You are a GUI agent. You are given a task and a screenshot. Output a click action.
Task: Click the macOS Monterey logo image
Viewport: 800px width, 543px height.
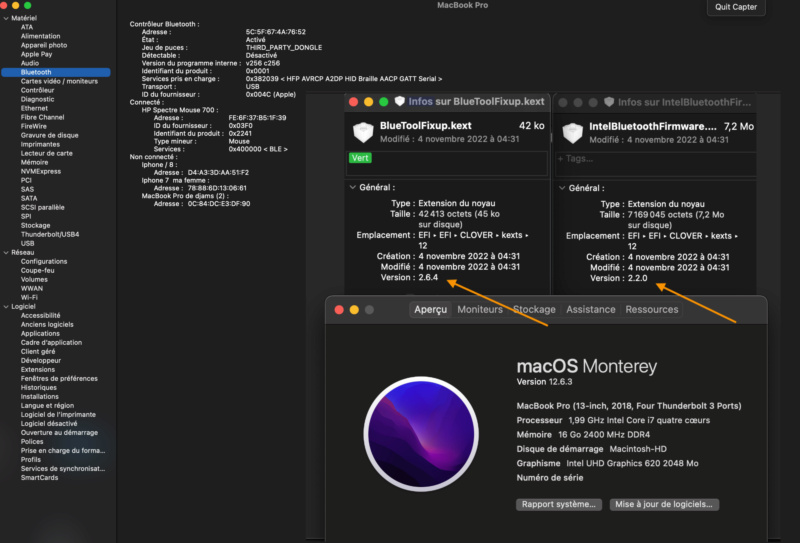(421, 434)
